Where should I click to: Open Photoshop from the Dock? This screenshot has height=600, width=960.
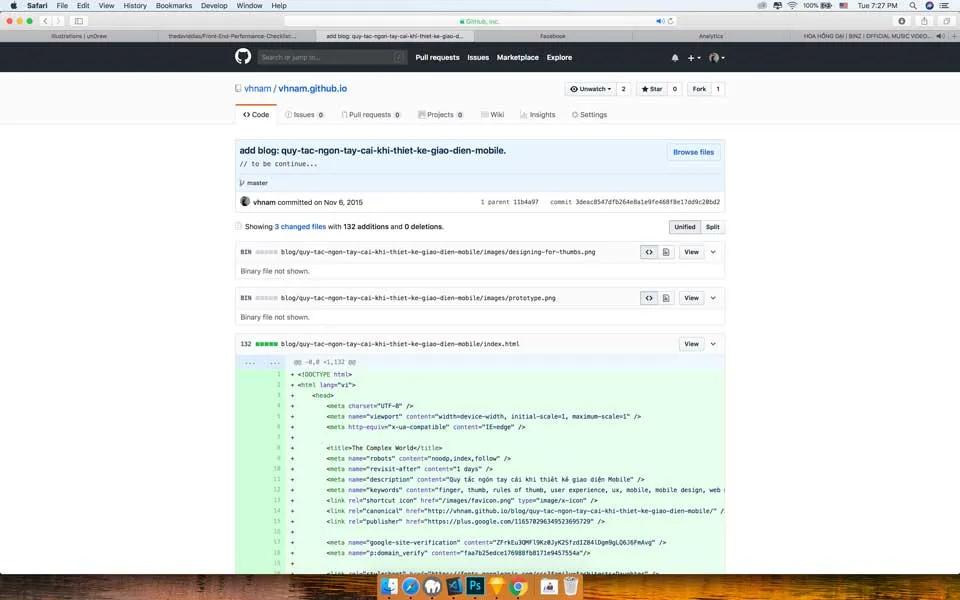tap(478, 587)
